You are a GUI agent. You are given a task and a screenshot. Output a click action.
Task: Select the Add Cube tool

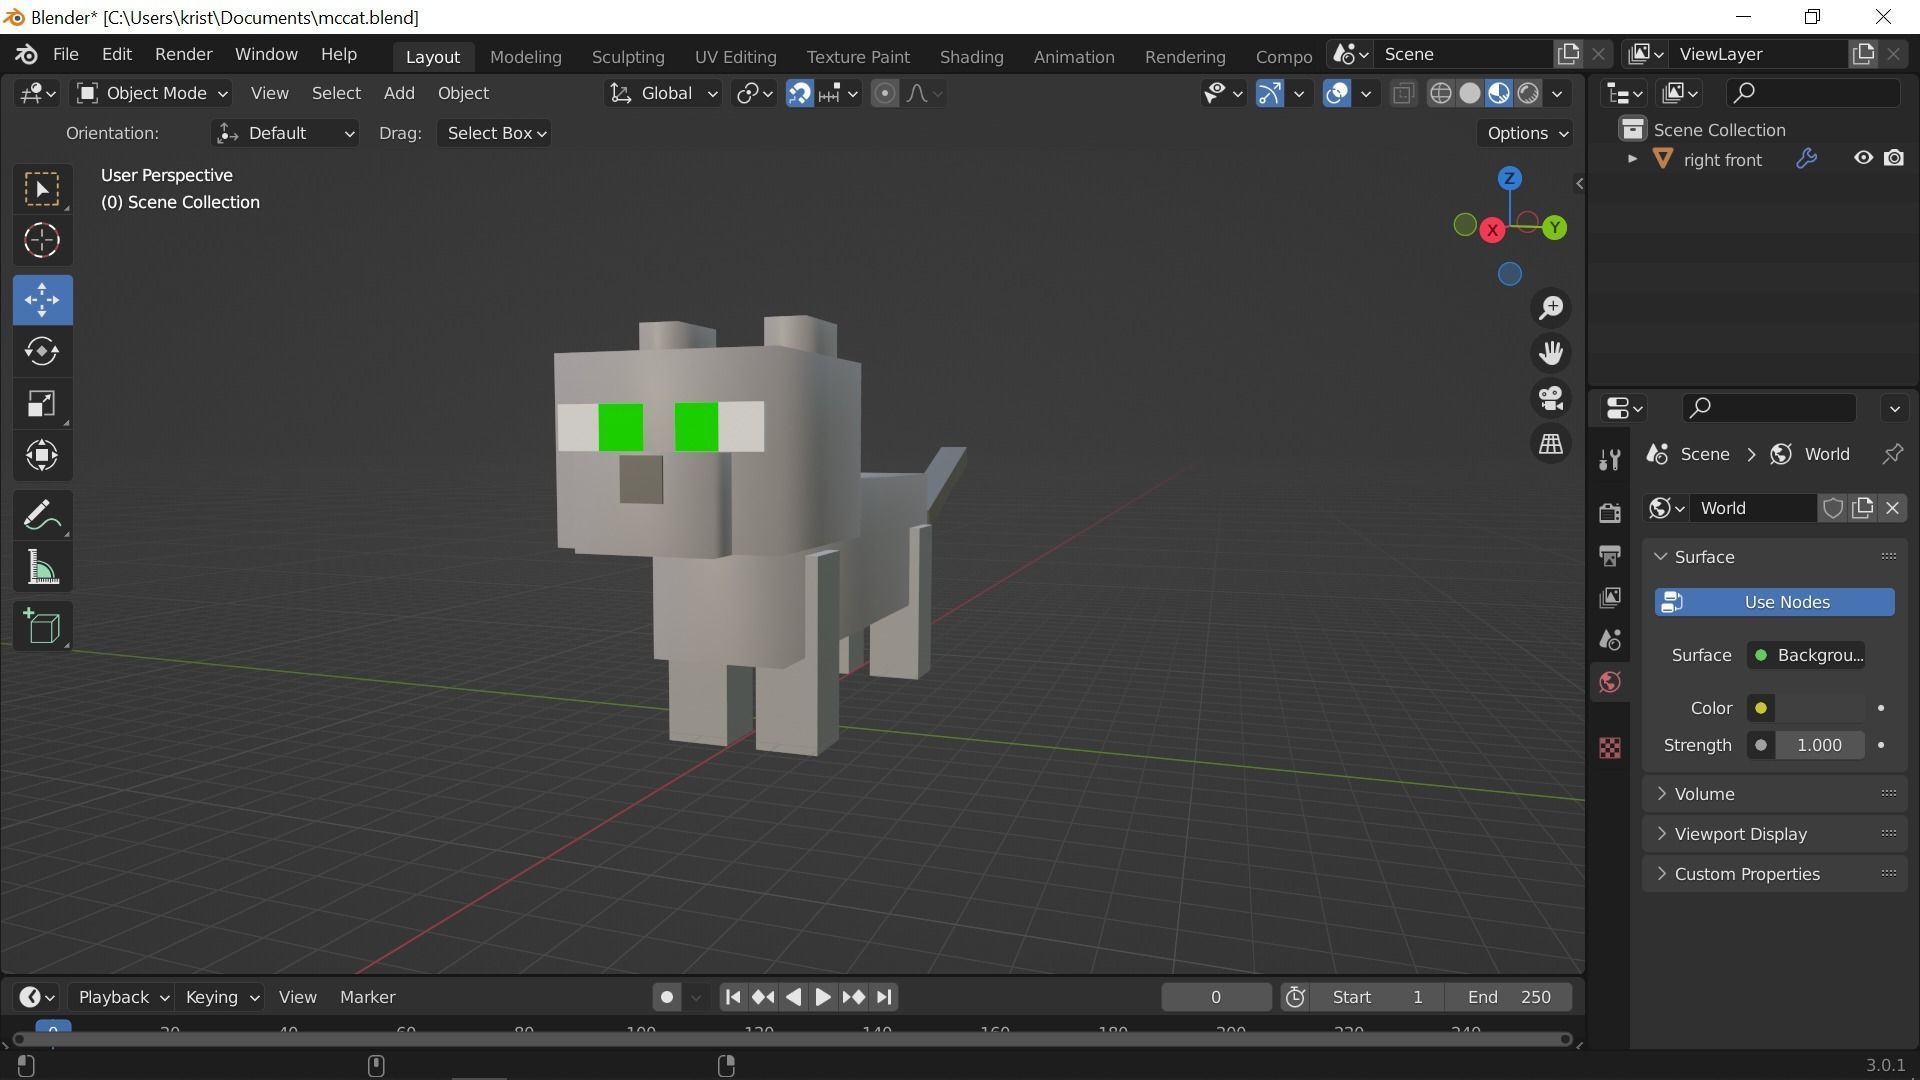[42, 627]
